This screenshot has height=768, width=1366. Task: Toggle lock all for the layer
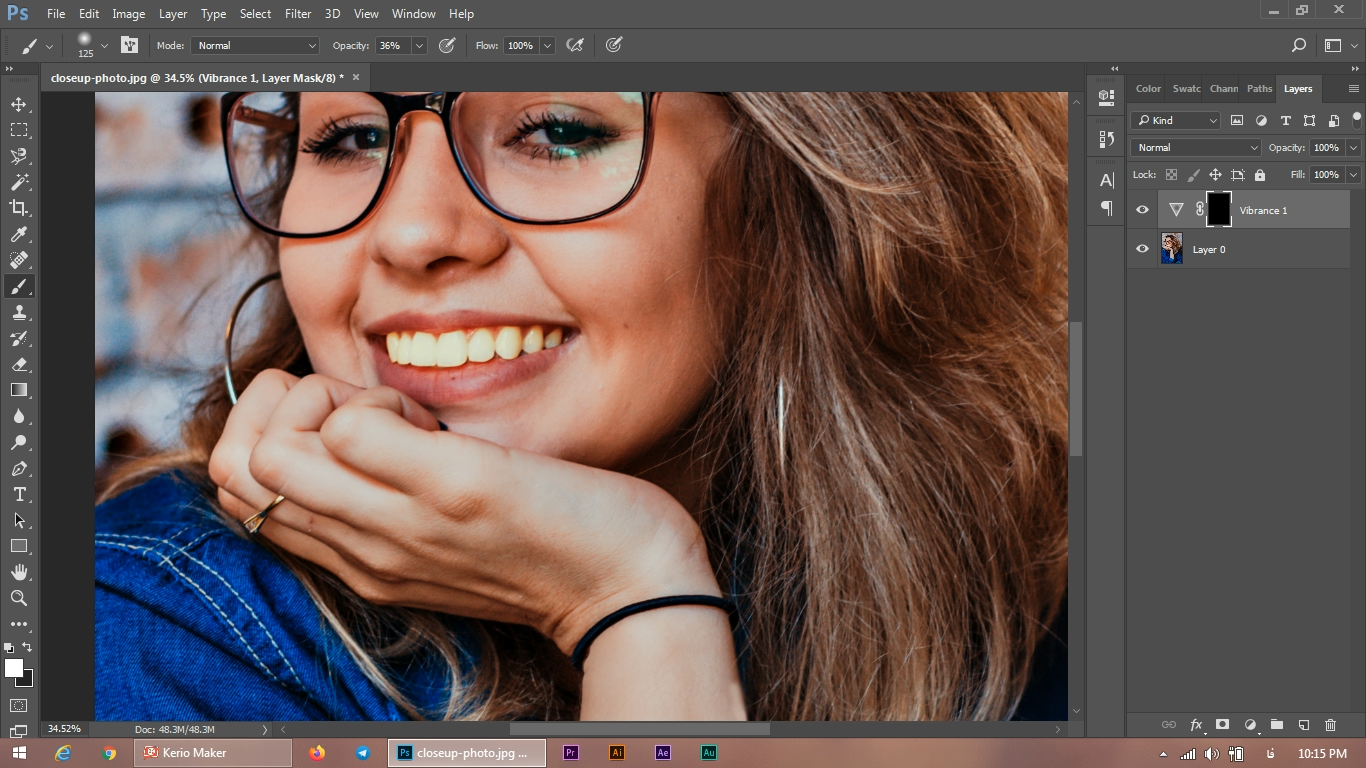coord(1259,175)
